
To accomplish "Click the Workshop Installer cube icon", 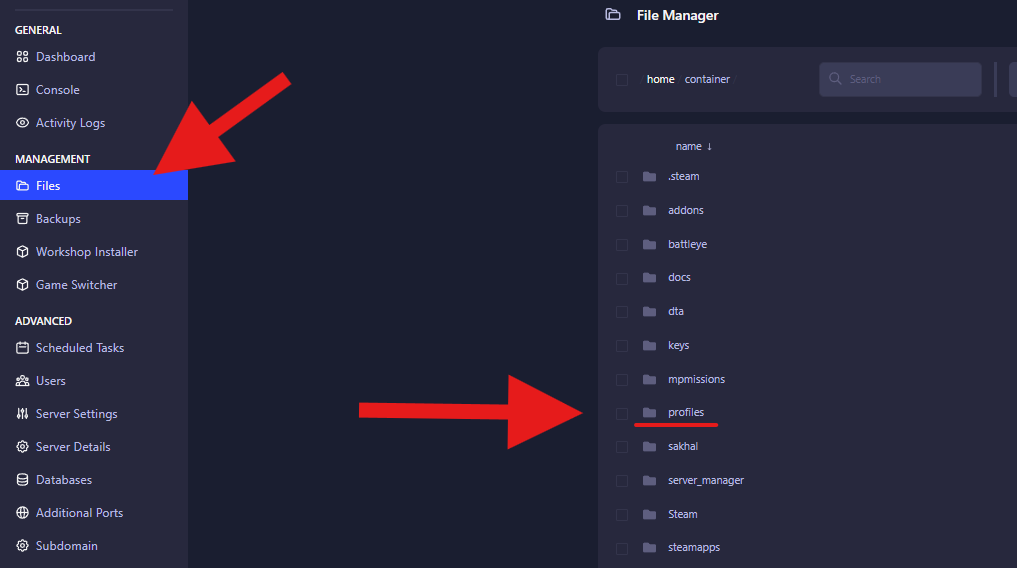I will 23,252.
